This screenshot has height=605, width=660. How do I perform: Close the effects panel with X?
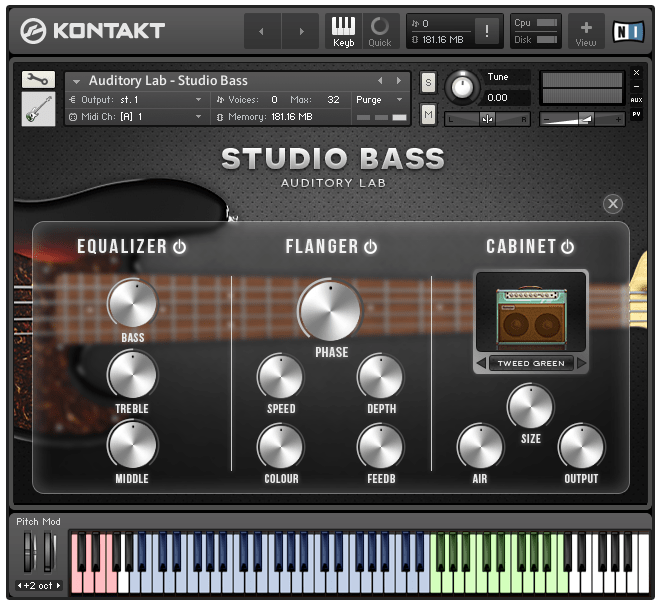(x=613, y=204)
